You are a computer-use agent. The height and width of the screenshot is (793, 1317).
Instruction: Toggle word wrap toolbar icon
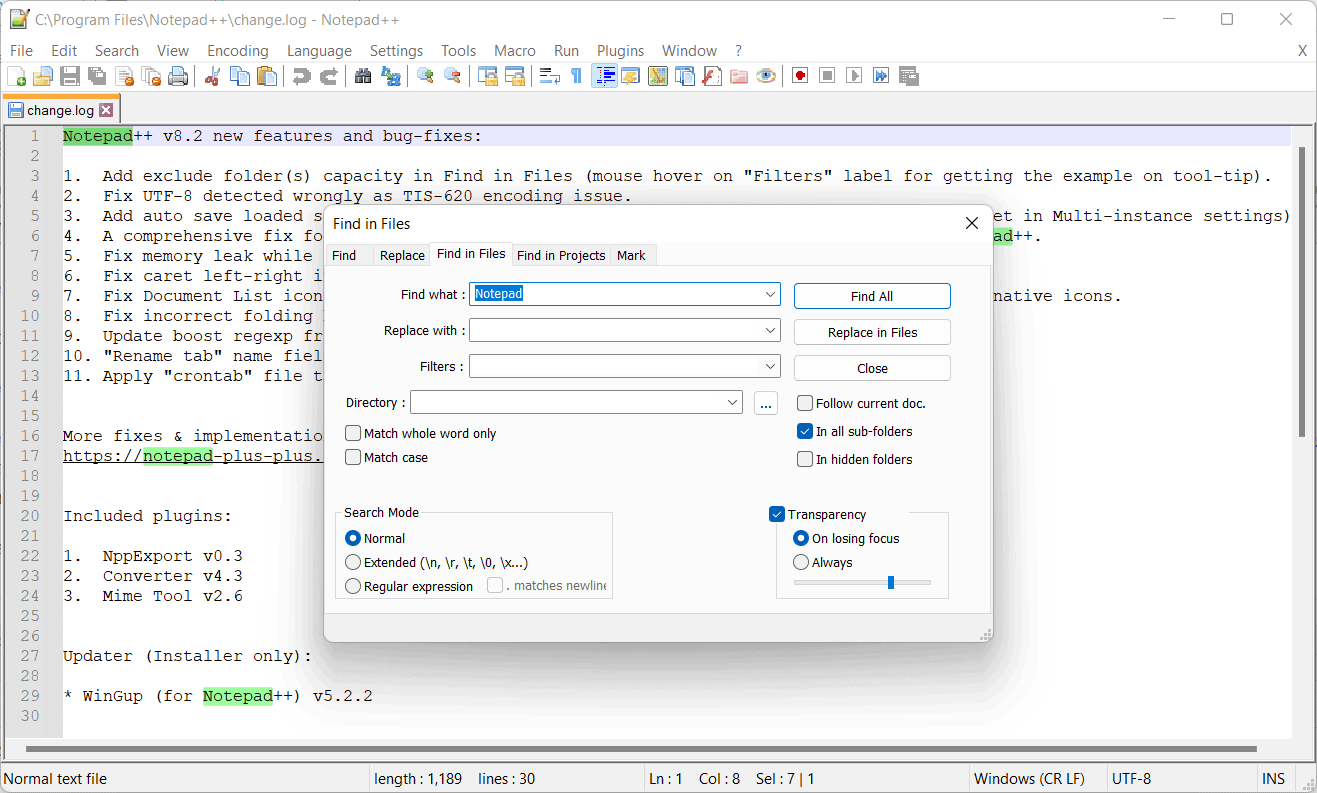point(549,76)
